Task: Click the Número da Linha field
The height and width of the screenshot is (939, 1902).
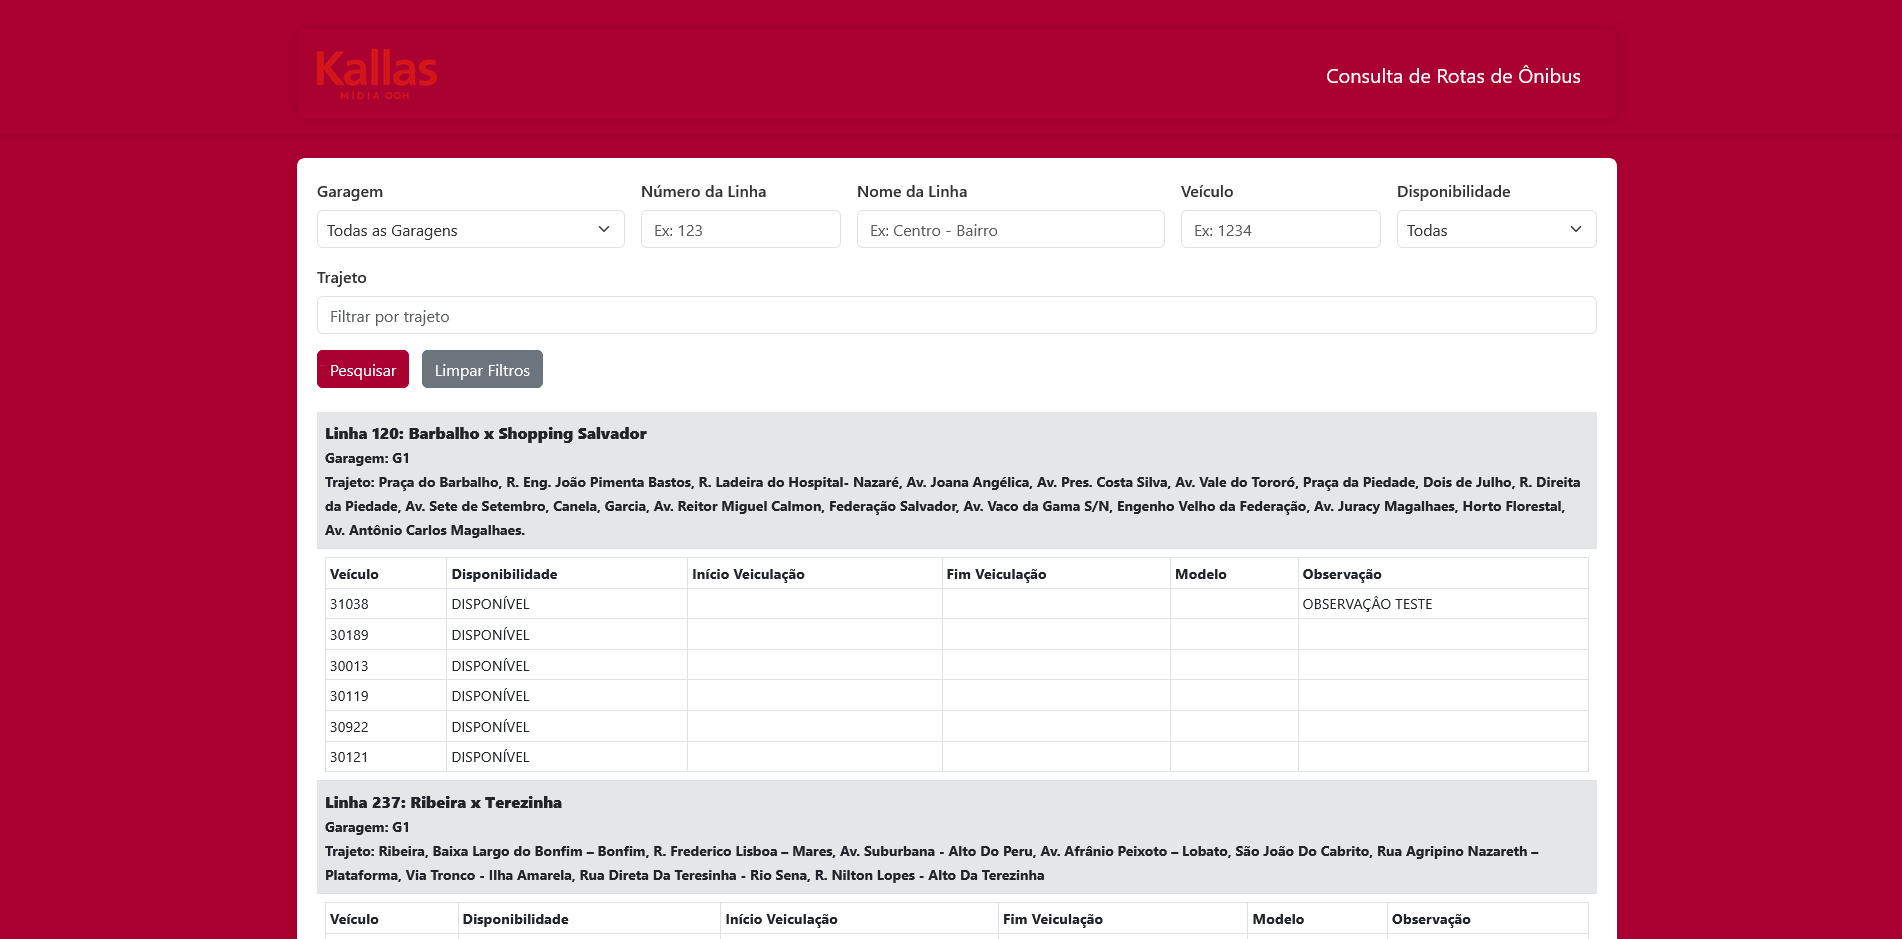Action: (x=740, y=230)
